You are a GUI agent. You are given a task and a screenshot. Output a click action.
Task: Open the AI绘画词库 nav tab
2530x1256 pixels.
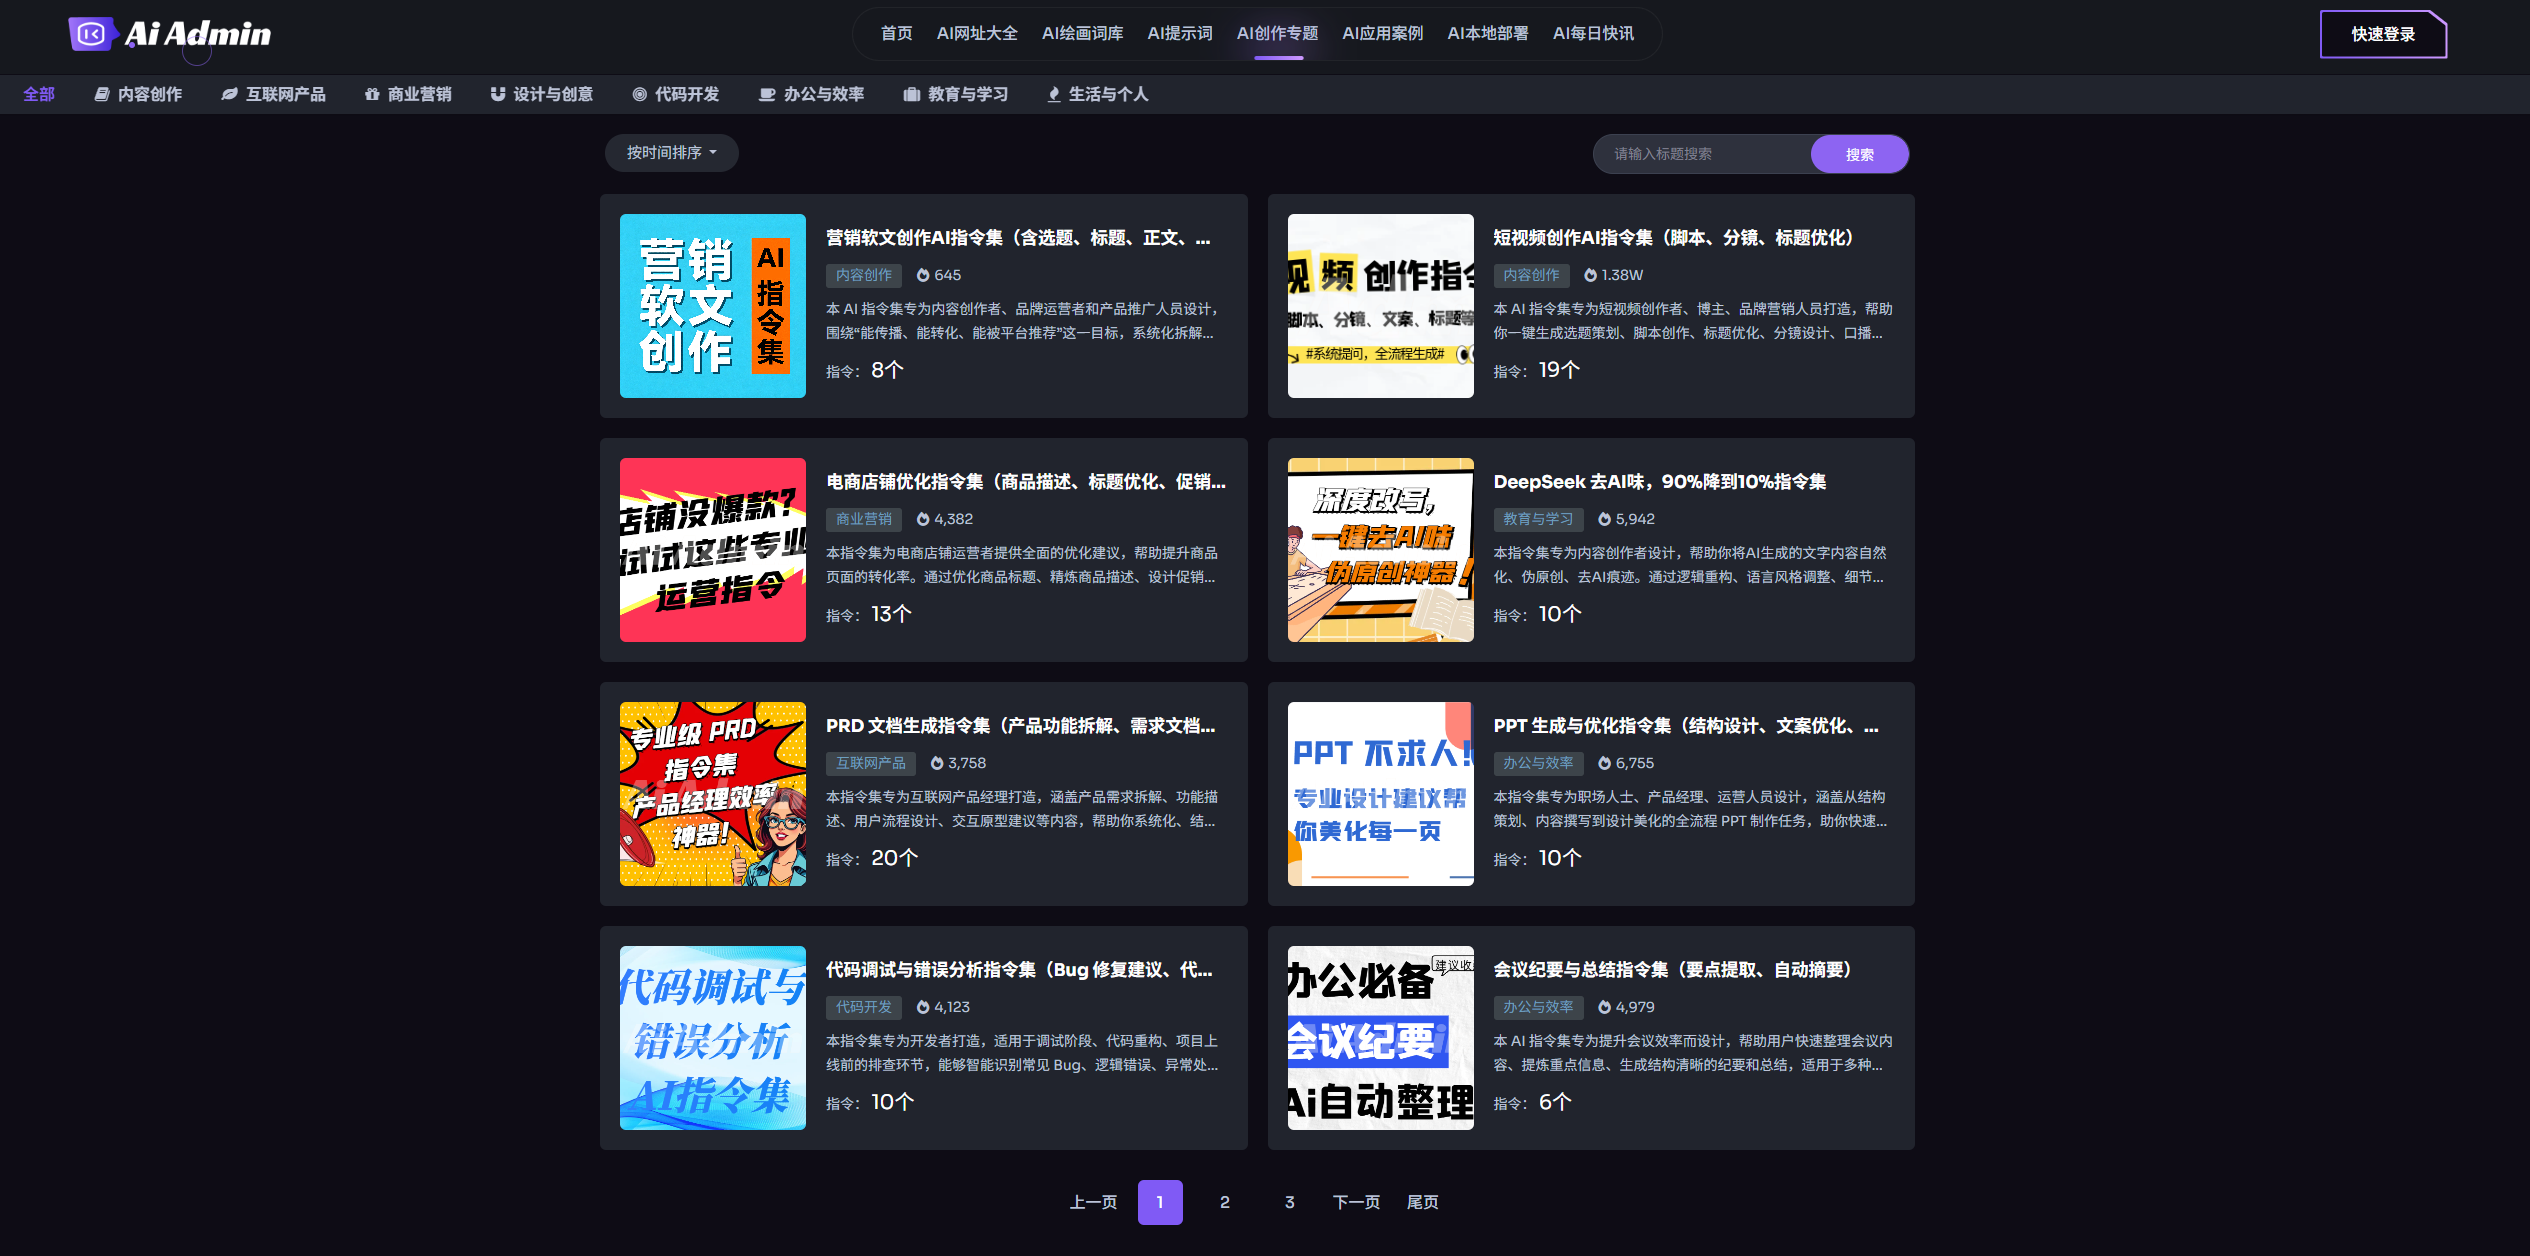(x=1082, y=34)
